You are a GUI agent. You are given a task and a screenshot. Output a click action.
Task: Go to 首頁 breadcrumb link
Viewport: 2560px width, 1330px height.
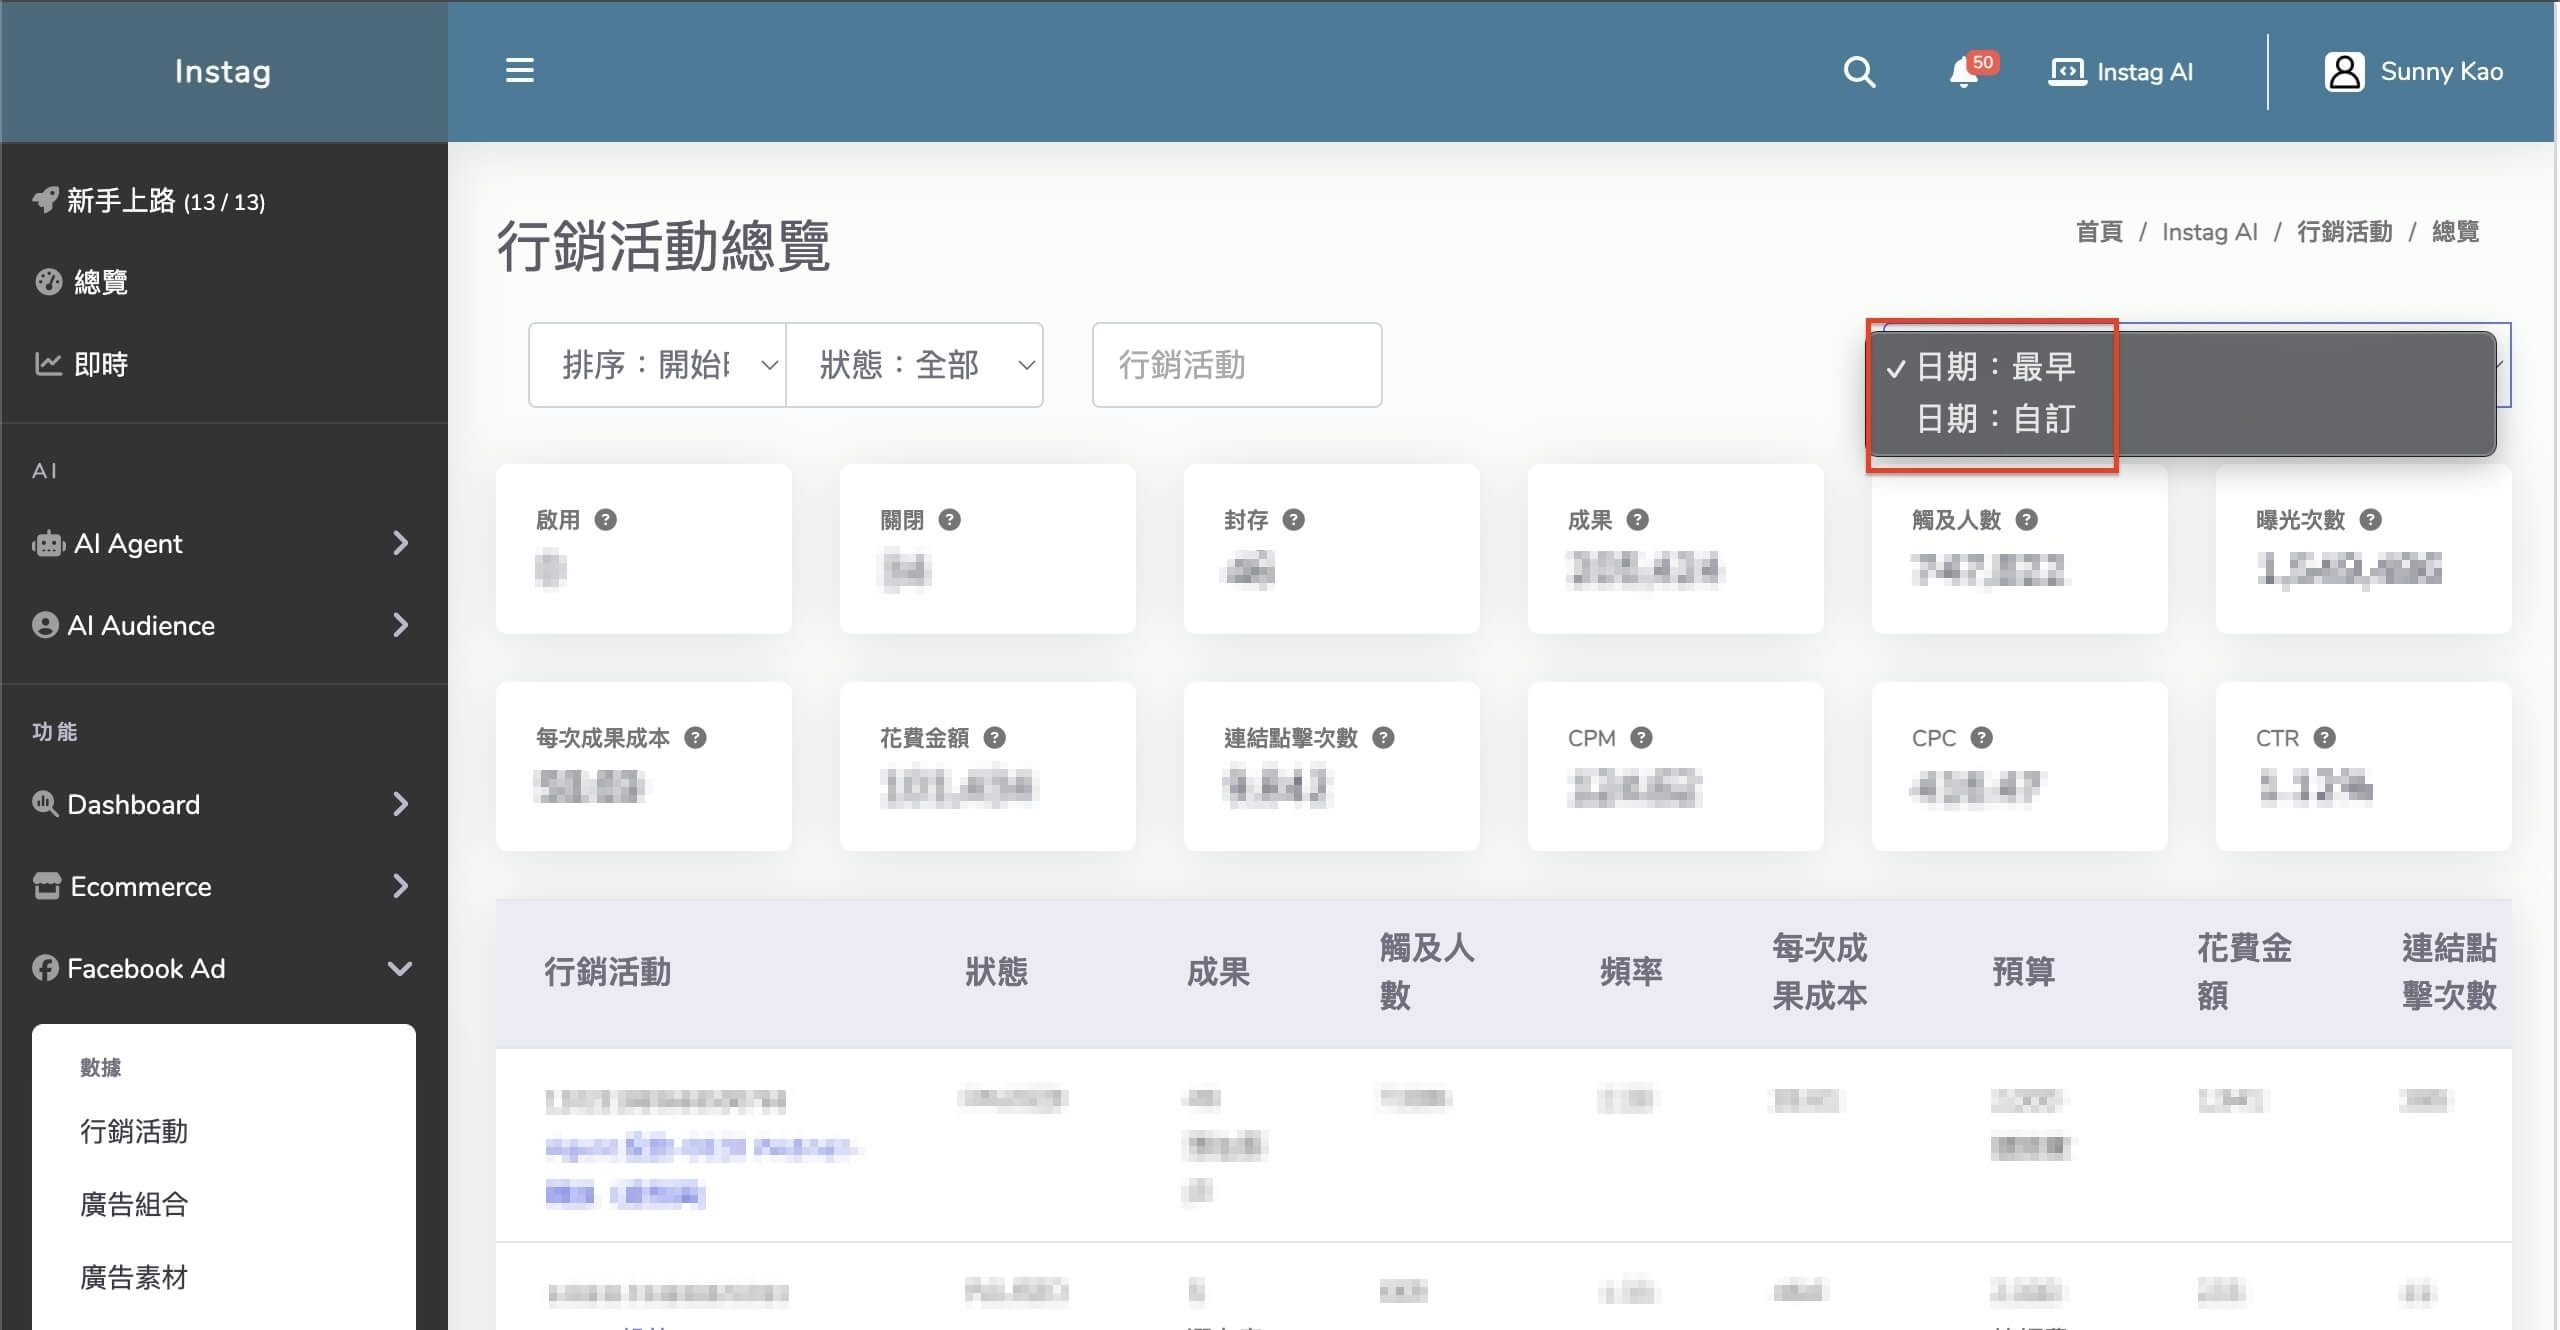[x=2099, y=232]
